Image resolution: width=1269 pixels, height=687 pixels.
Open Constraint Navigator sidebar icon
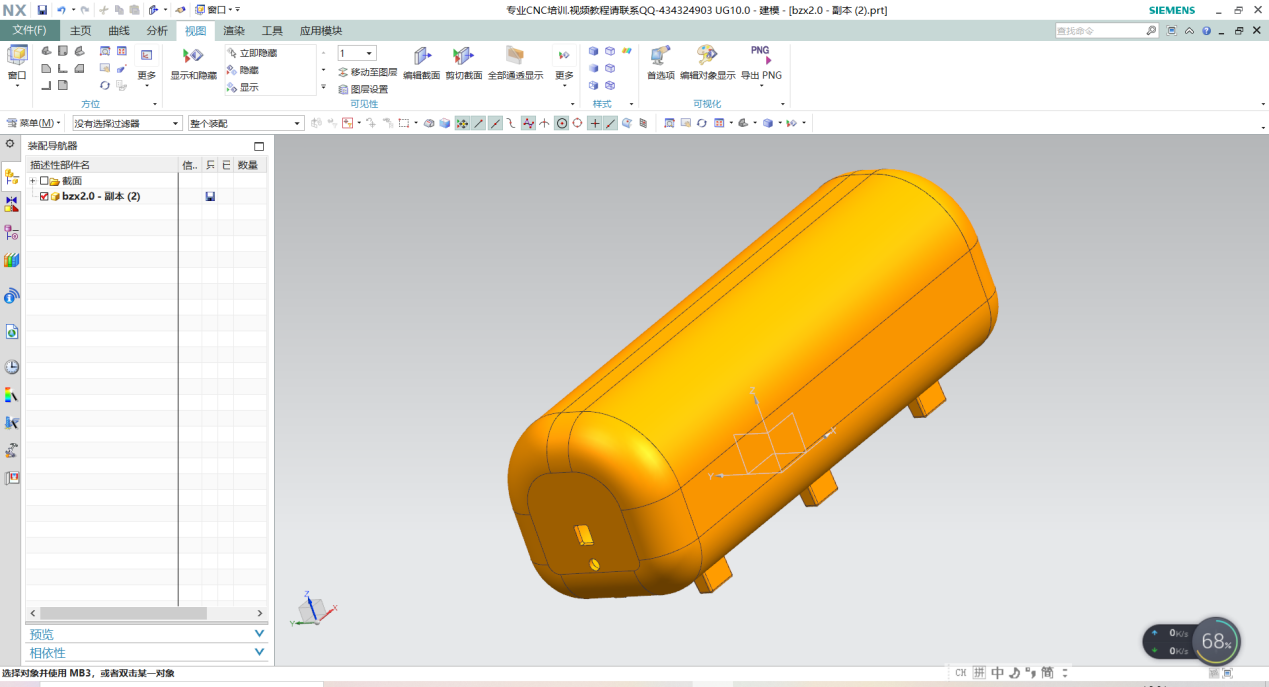tap(12, 204)
